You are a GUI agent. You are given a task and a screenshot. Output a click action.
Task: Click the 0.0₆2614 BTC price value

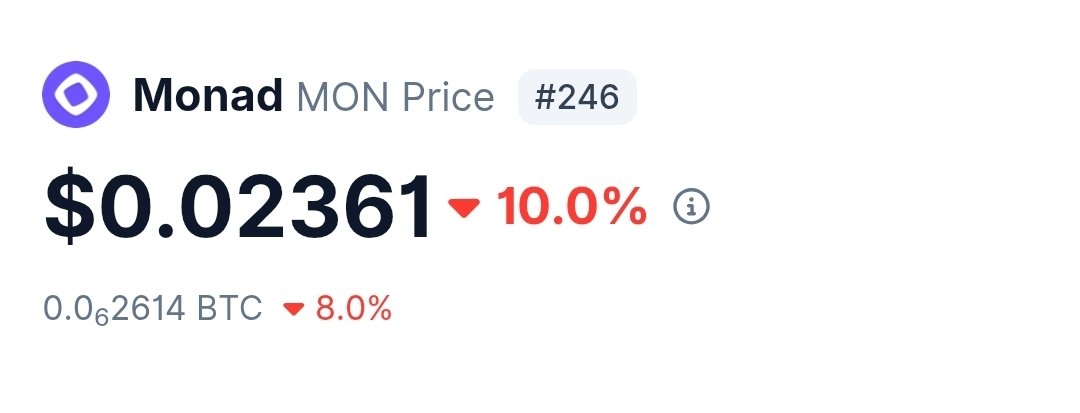point(152,309)
